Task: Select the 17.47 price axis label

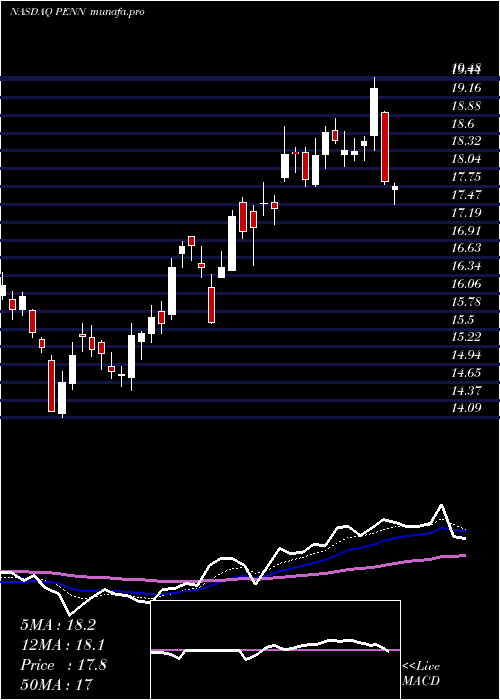Action: pyautogui.click(x=466, y=195)
